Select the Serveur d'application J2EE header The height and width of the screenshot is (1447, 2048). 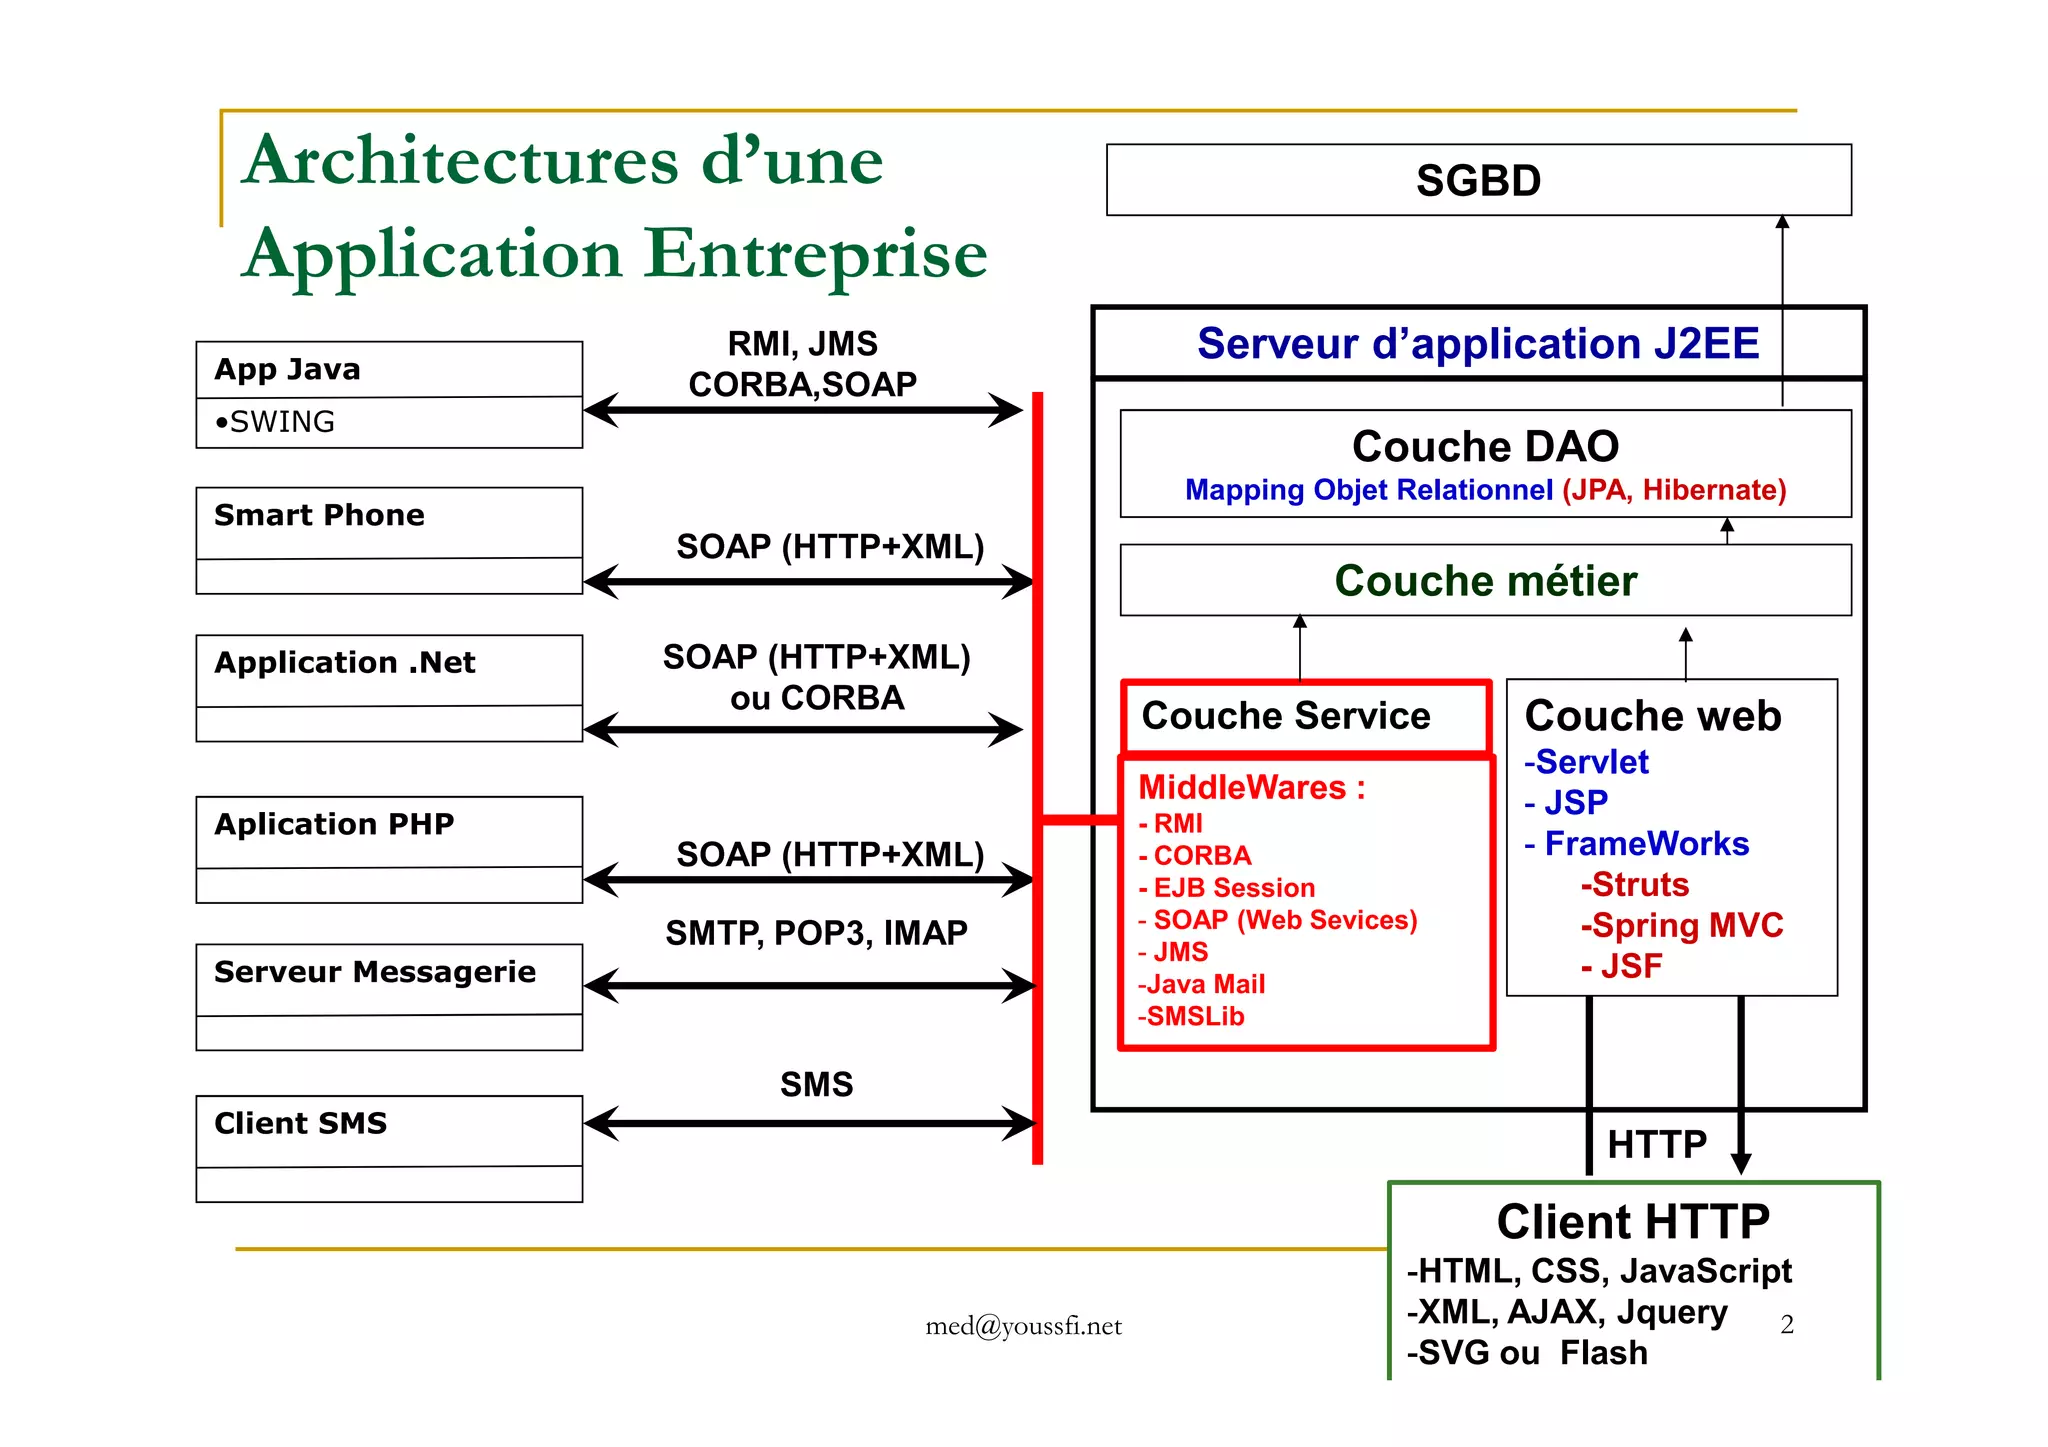[1477, 344]
